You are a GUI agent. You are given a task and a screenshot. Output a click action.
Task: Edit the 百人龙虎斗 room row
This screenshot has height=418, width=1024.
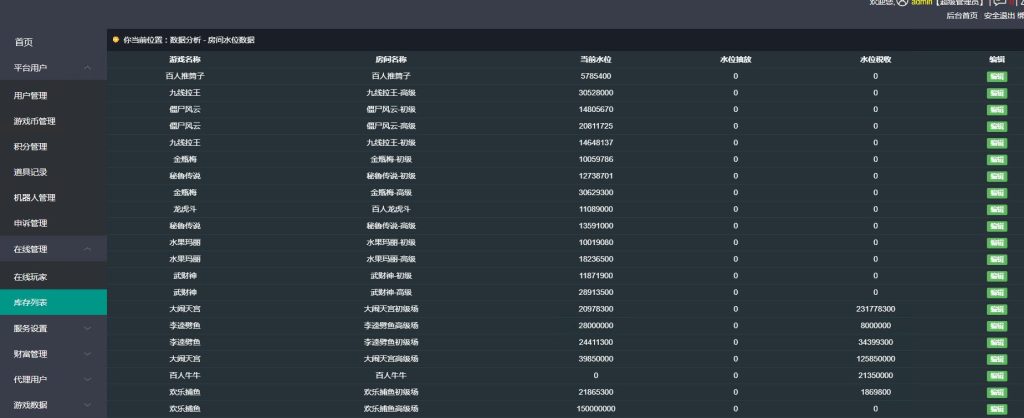(997, 210)
